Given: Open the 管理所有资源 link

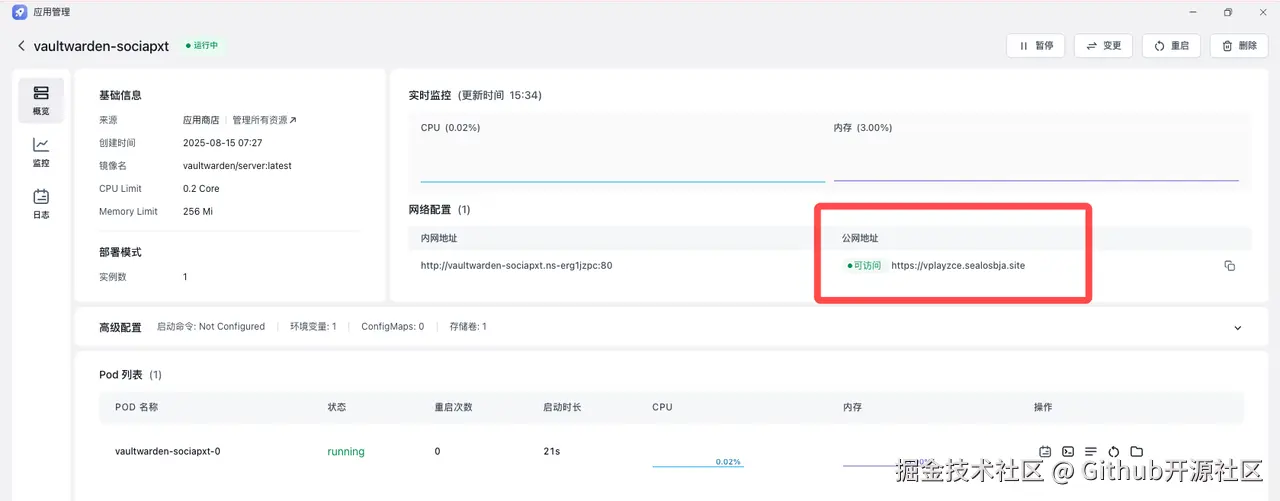Looking at the screenshot, I should point(264,120).
